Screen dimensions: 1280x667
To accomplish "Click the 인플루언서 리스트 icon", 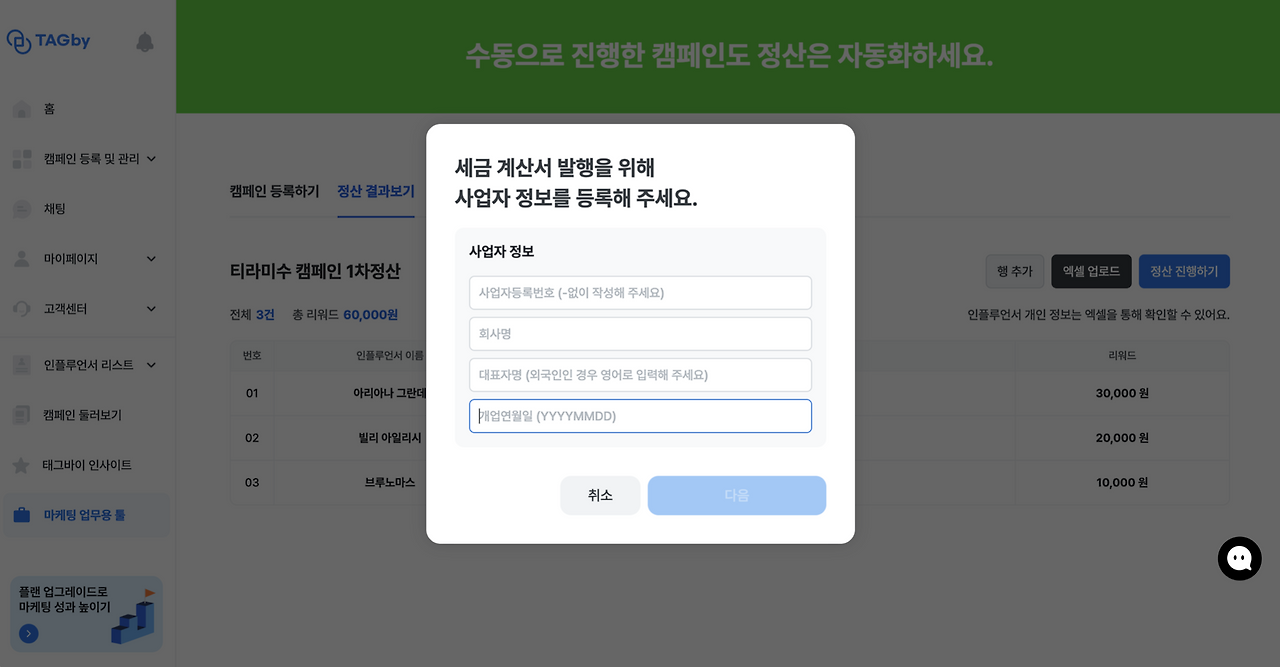I will [x=22, y=365].
